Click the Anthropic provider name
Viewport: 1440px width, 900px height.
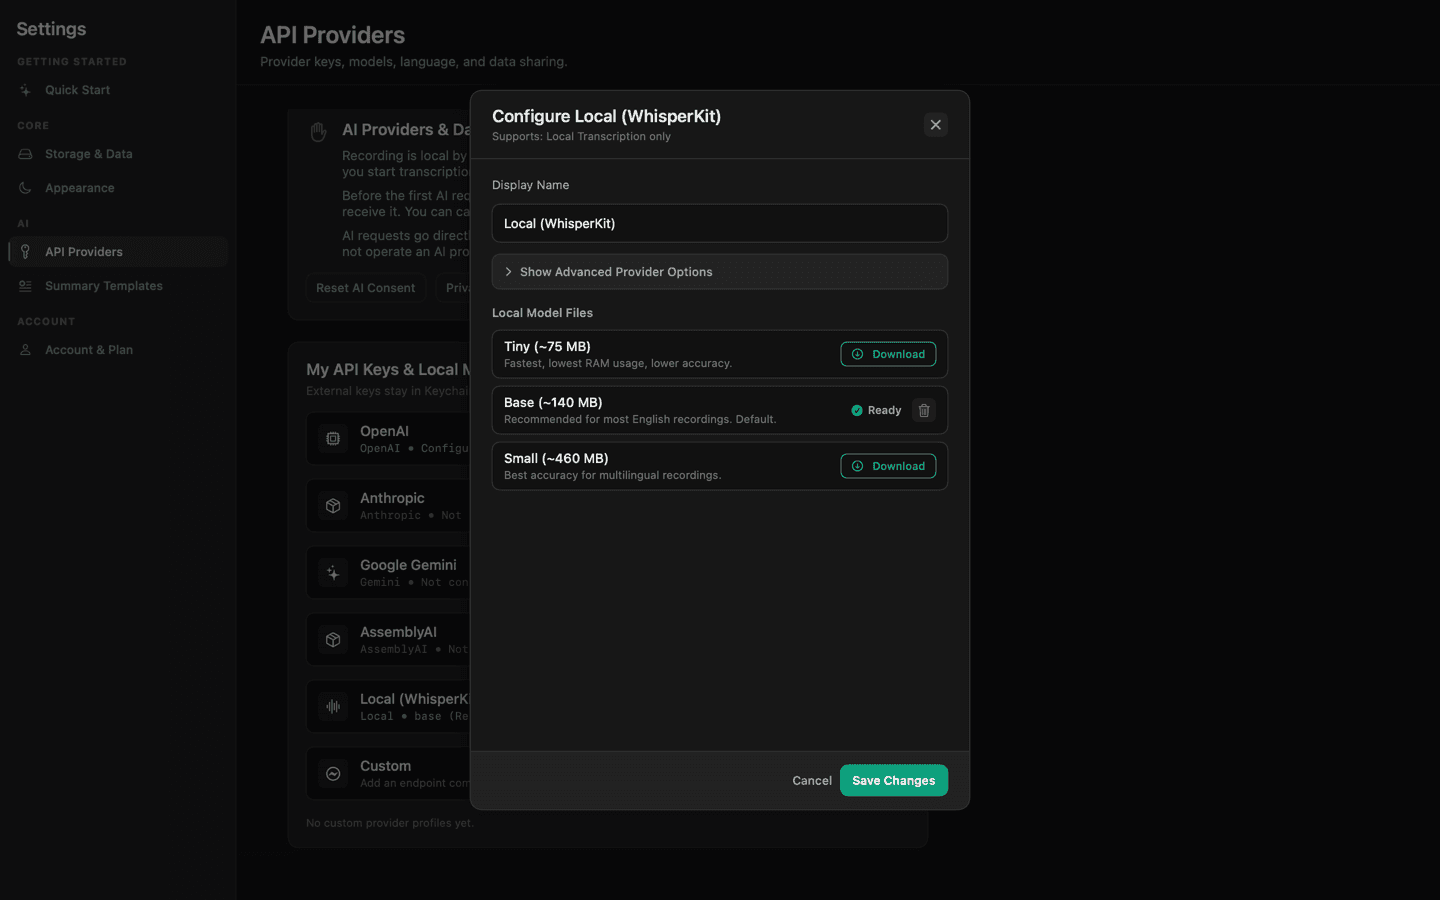[392, 498]
